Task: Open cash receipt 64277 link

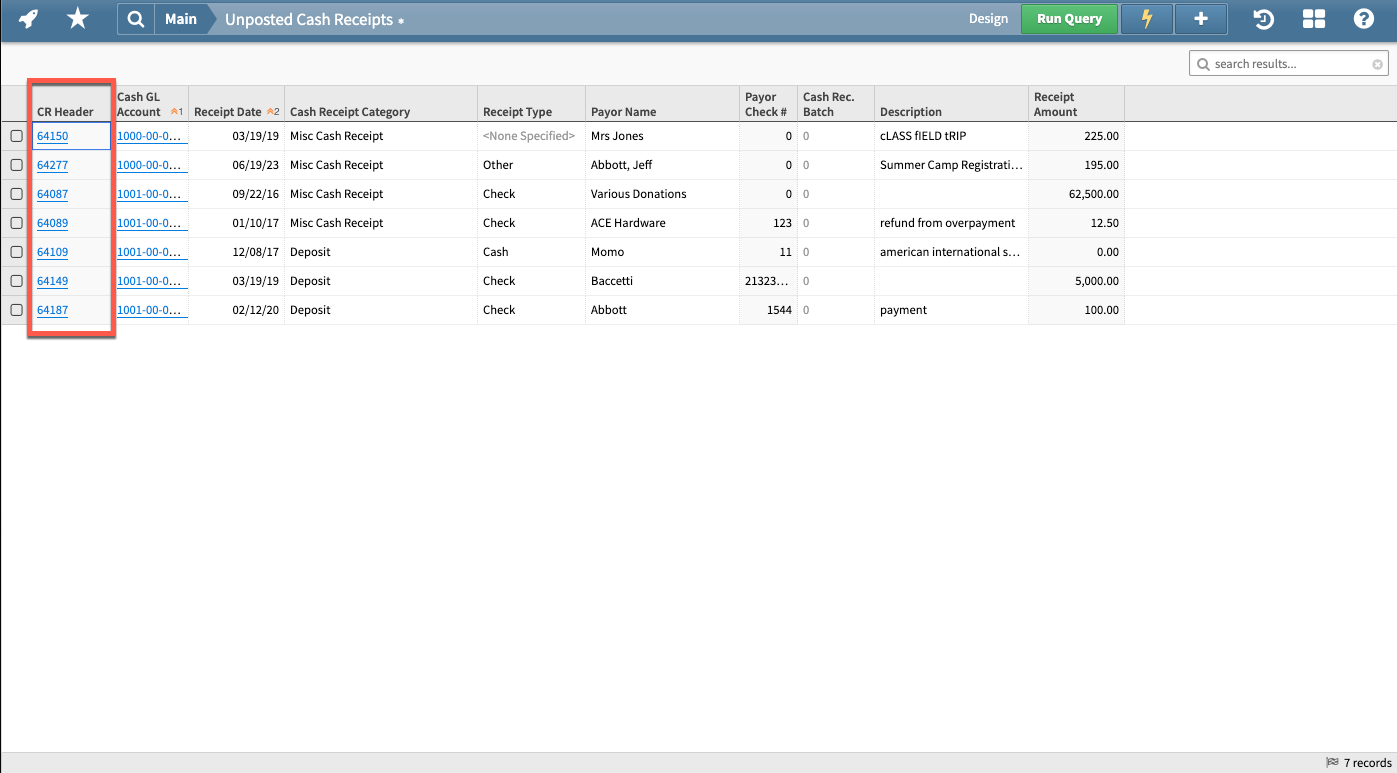Action: pos(52,165)
